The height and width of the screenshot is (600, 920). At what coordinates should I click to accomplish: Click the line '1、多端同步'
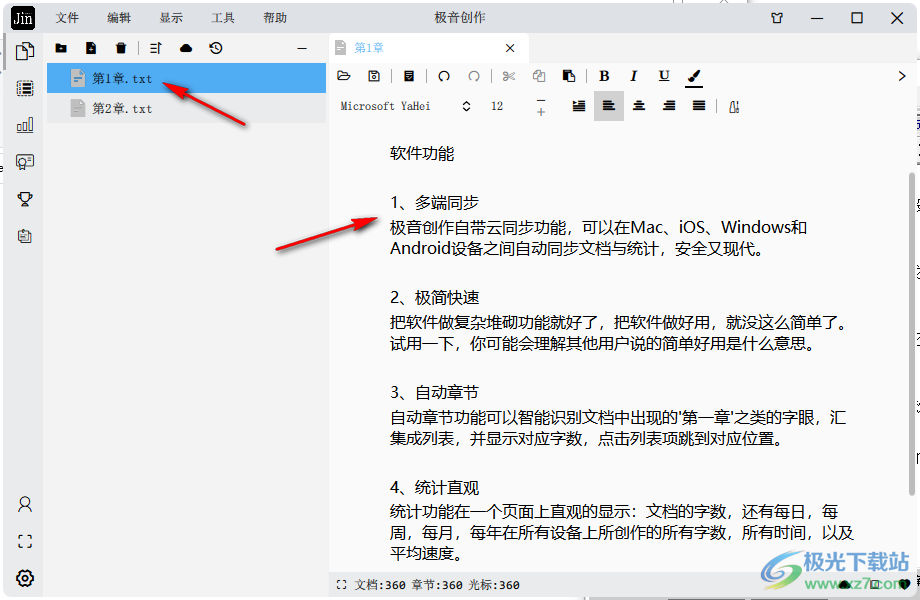point(435,203)
